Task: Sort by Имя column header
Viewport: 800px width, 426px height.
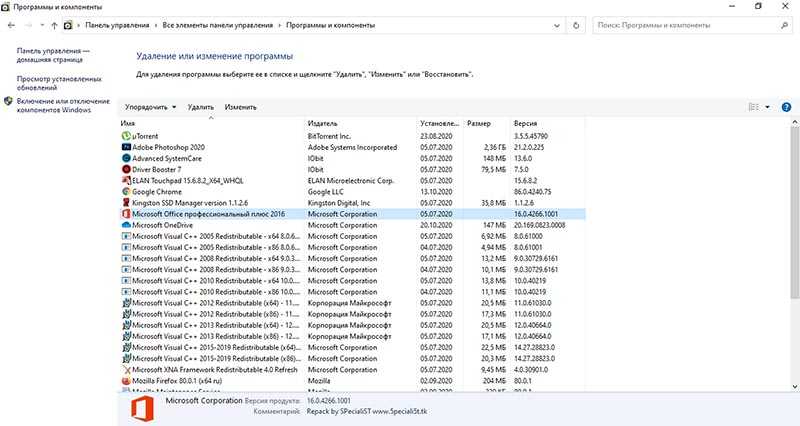Action: [211, 123]
